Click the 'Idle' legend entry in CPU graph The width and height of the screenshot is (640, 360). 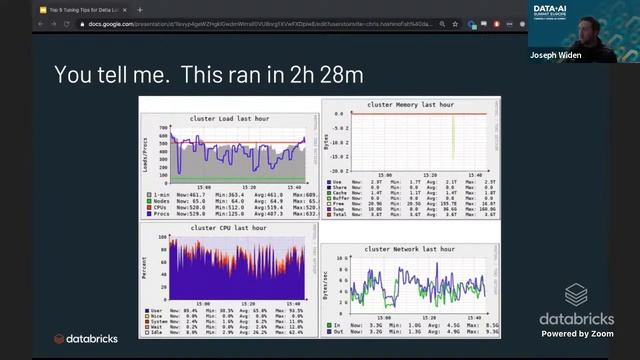click(x=153, y=333)
